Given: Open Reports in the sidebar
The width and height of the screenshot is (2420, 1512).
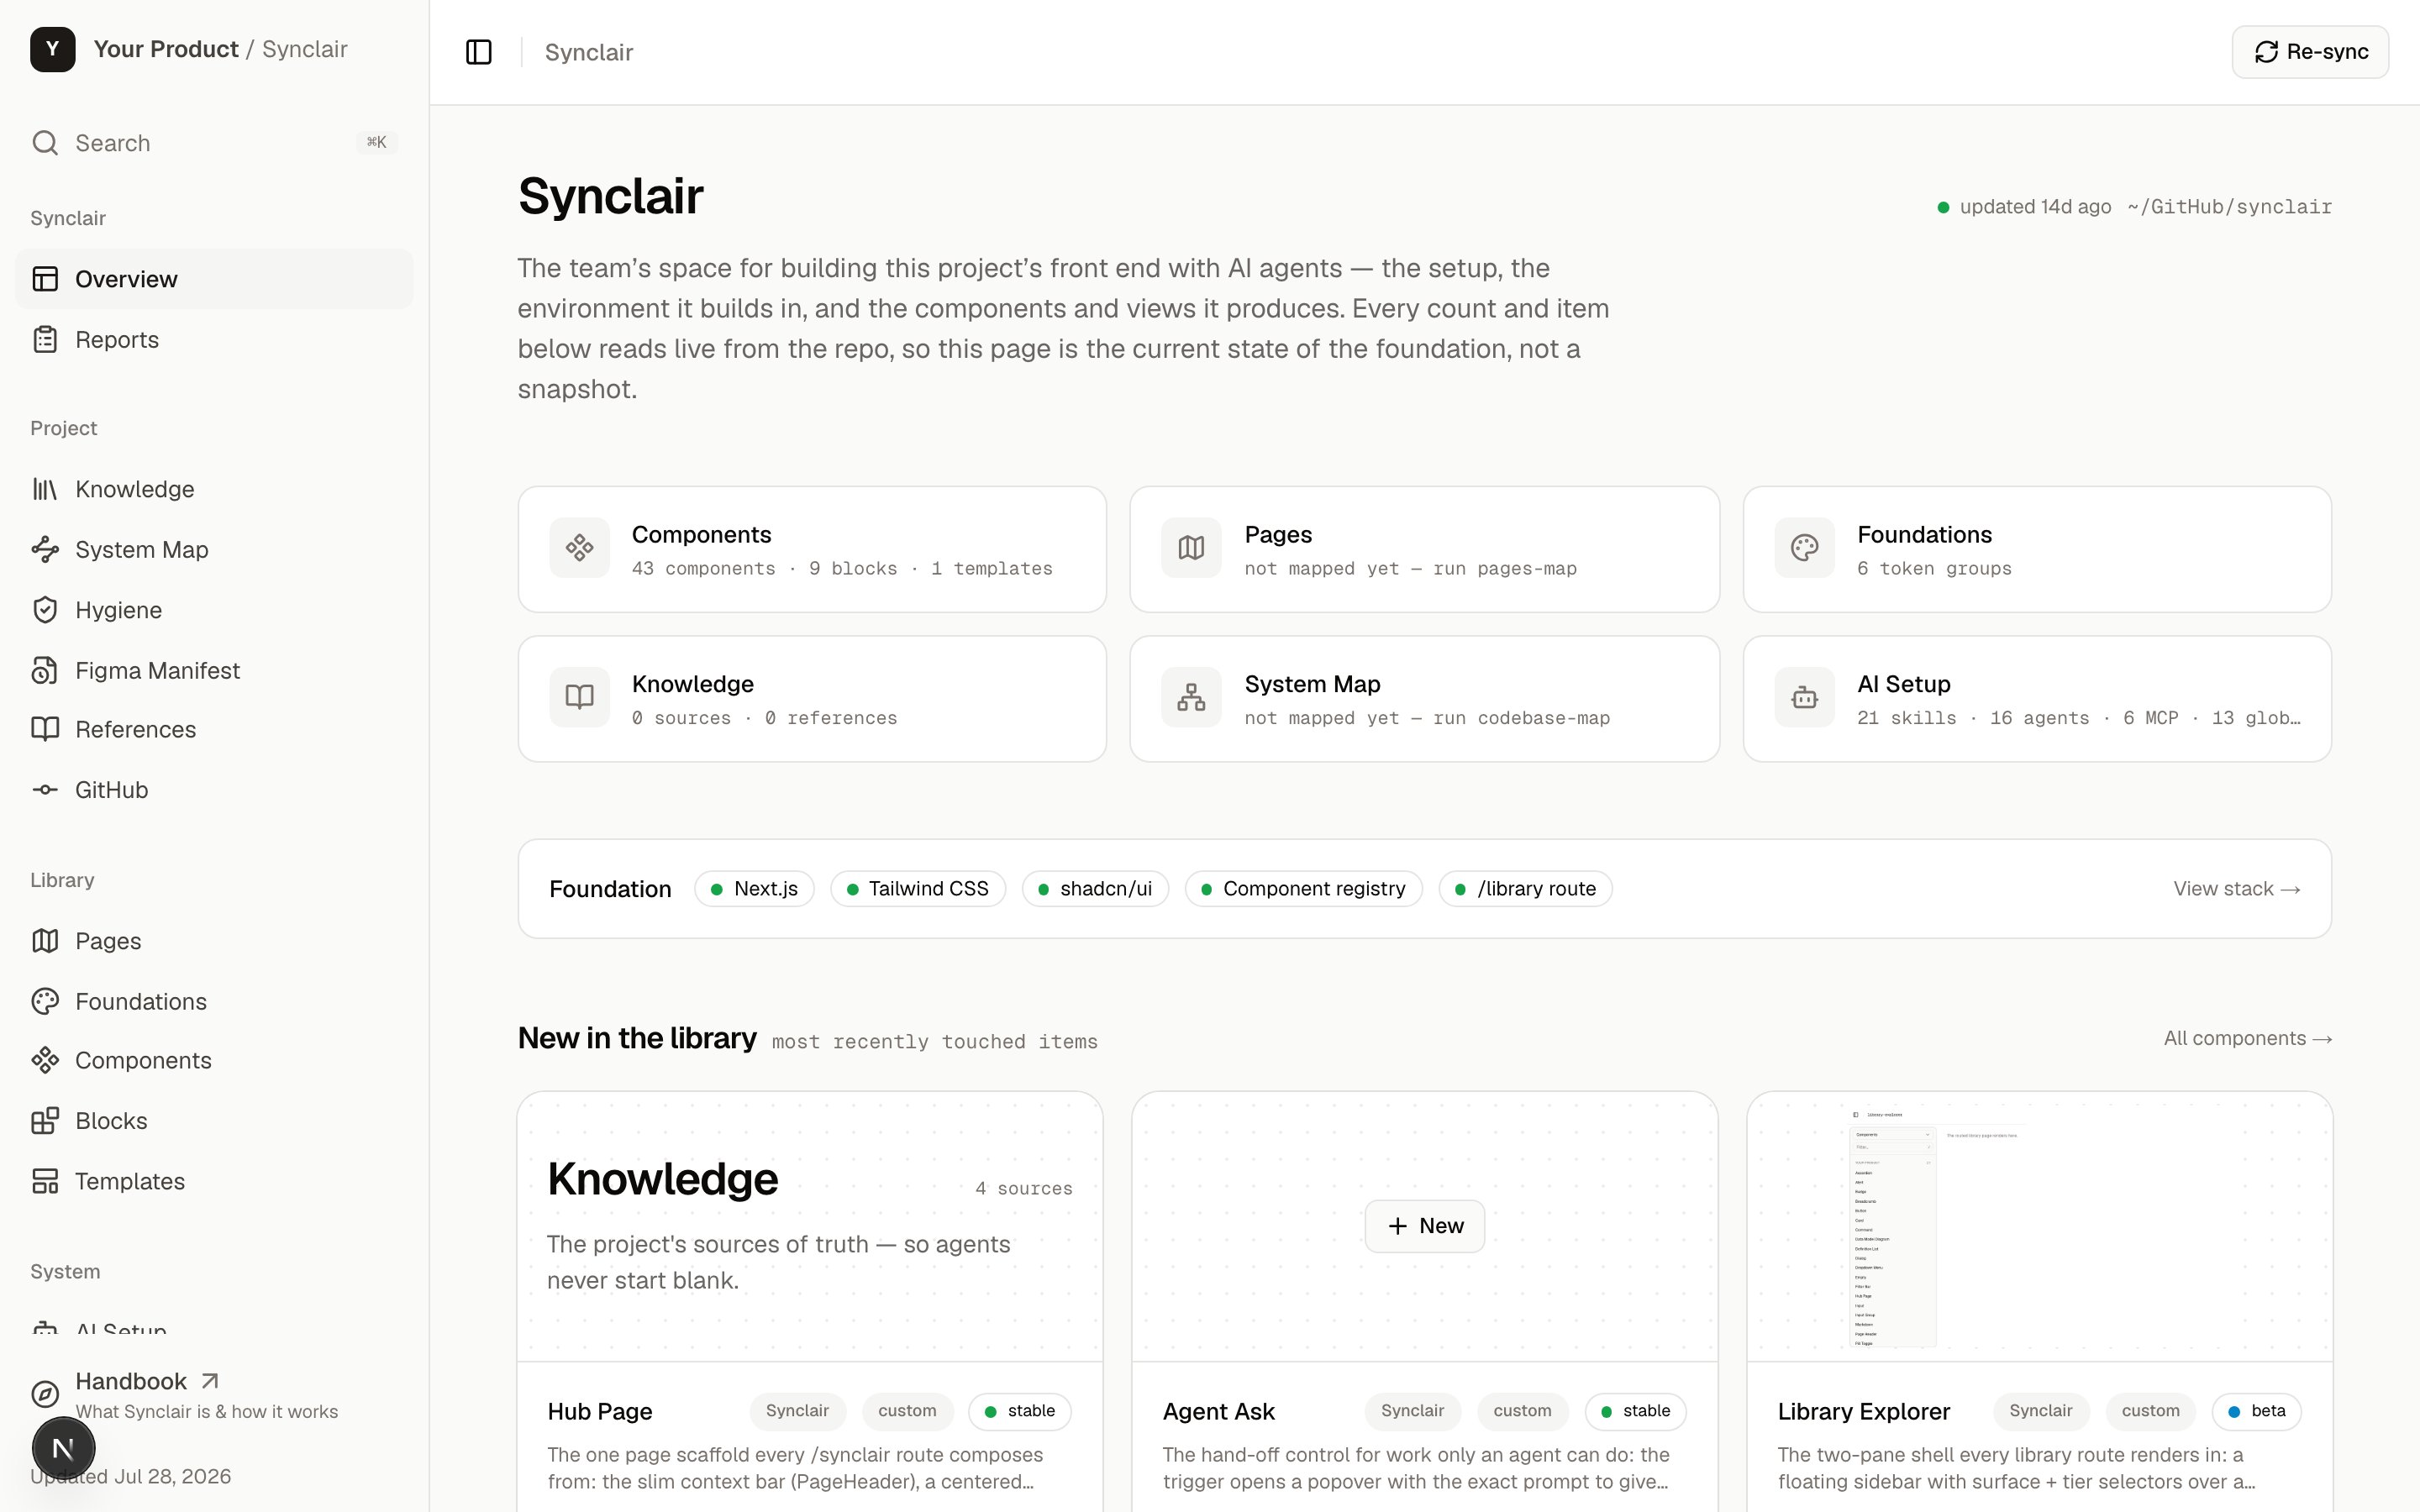Looking at the screenshot, I should click(x=214, y=340).
